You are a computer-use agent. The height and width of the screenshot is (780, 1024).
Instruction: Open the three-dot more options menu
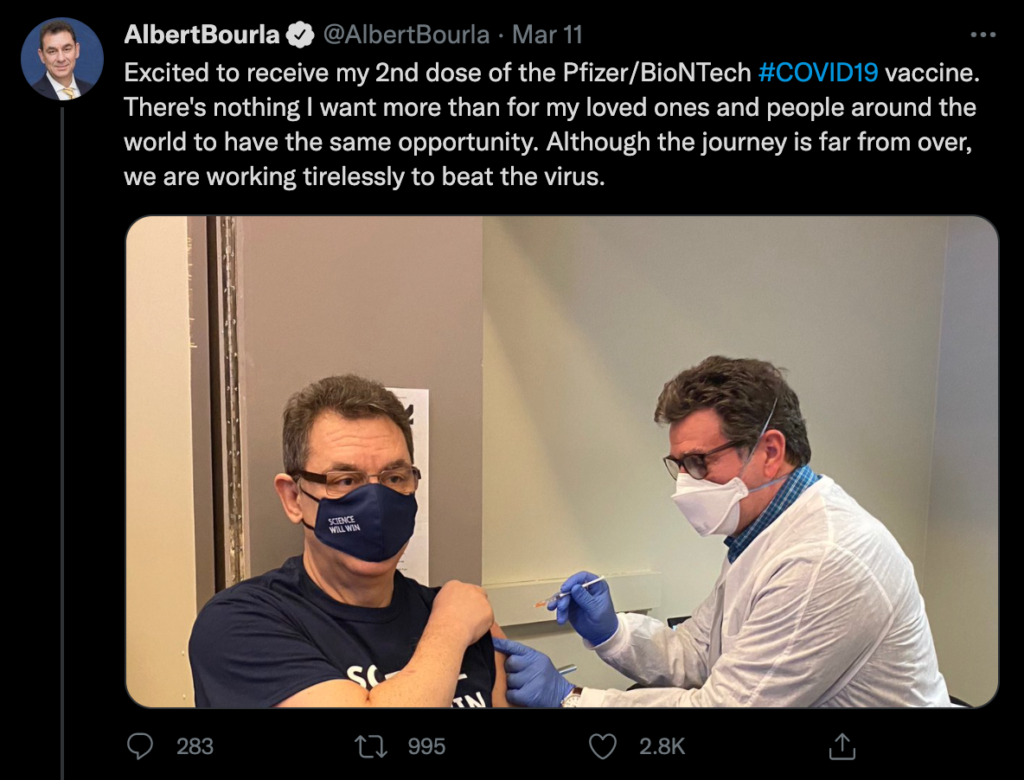click(x=982, y=35)
